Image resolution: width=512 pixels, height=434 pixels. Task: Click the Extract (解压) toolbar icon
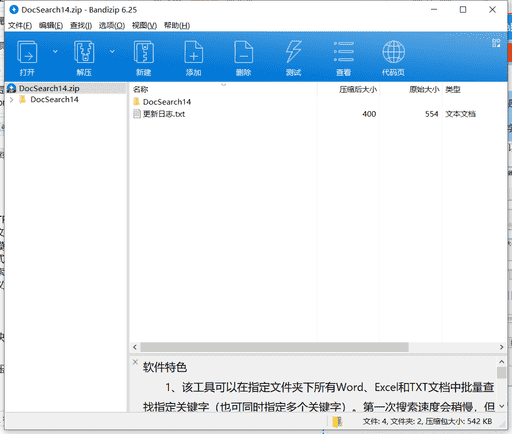tap(84, 52)
